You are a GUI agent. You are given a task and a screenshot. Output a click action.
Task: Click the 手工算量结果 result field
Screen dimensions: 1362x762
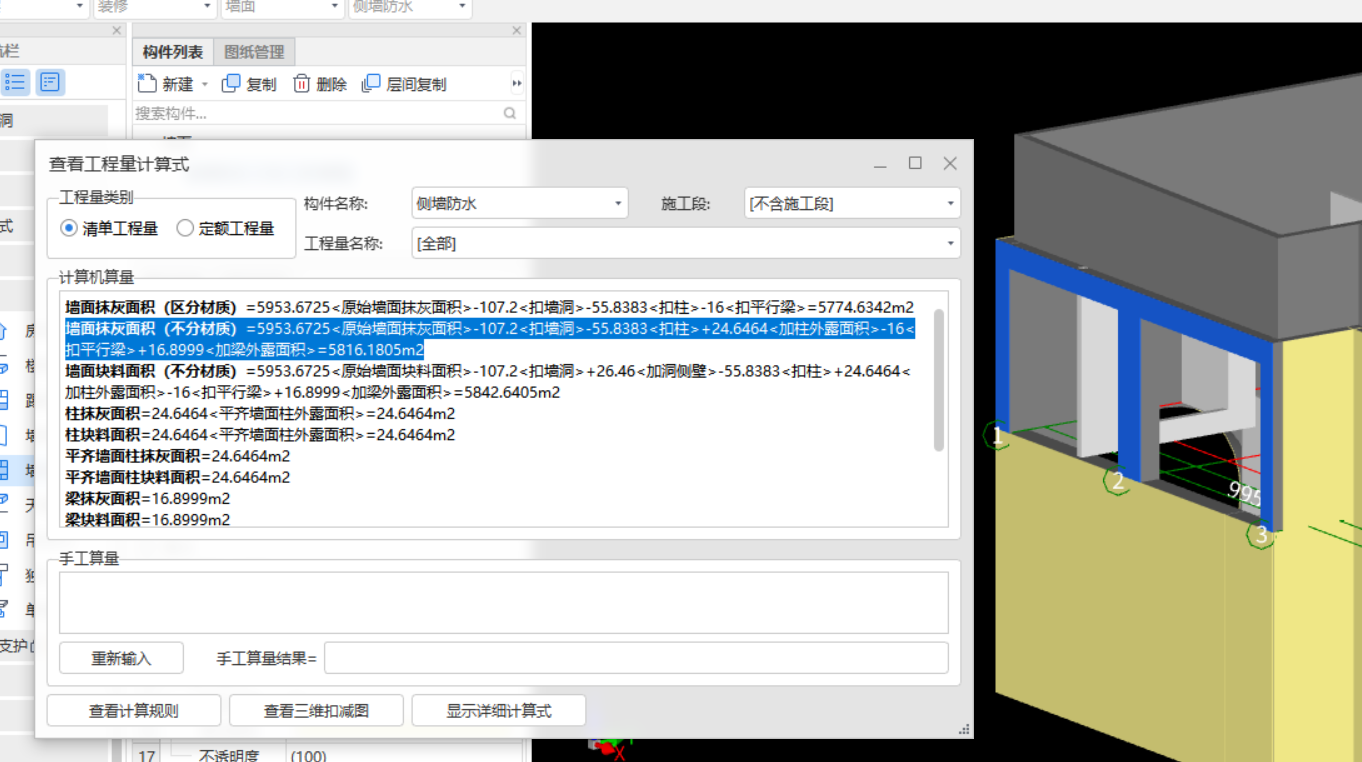636,658
